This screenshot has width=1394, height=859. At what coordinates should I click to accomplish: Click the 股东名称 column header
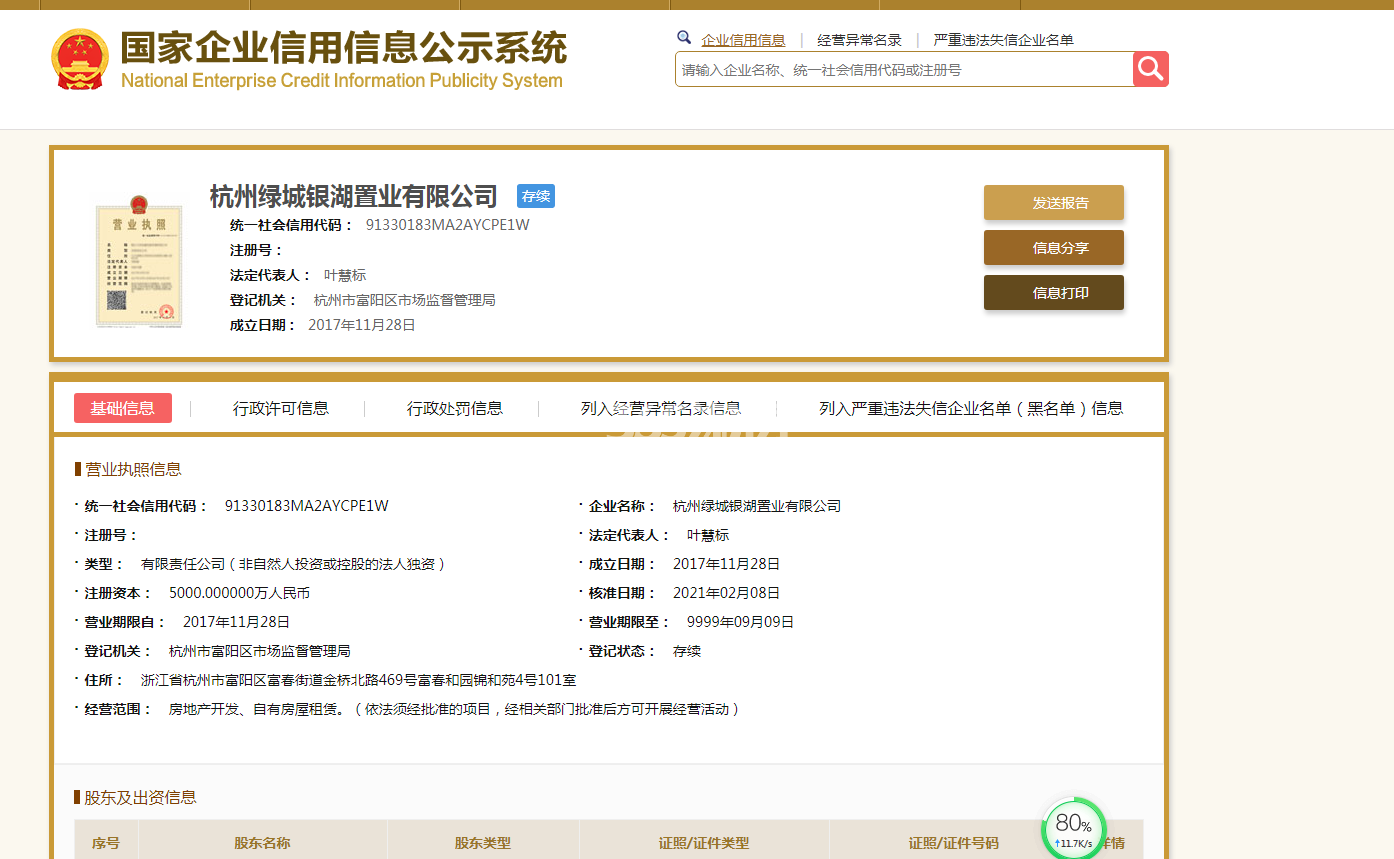[x=263, y=843]
